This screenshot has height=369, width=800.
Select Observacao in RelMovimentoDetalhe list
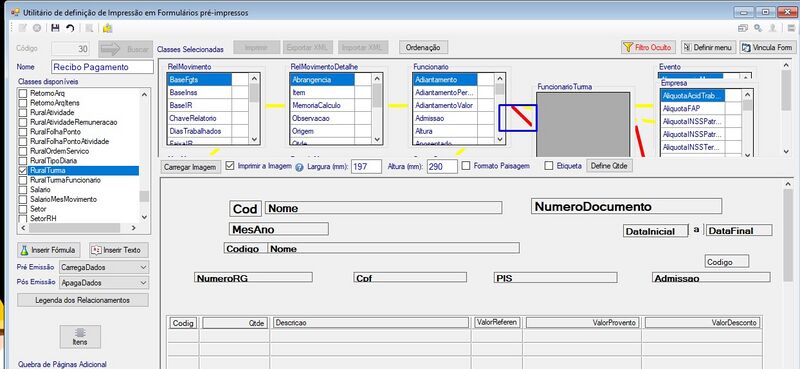322,118
